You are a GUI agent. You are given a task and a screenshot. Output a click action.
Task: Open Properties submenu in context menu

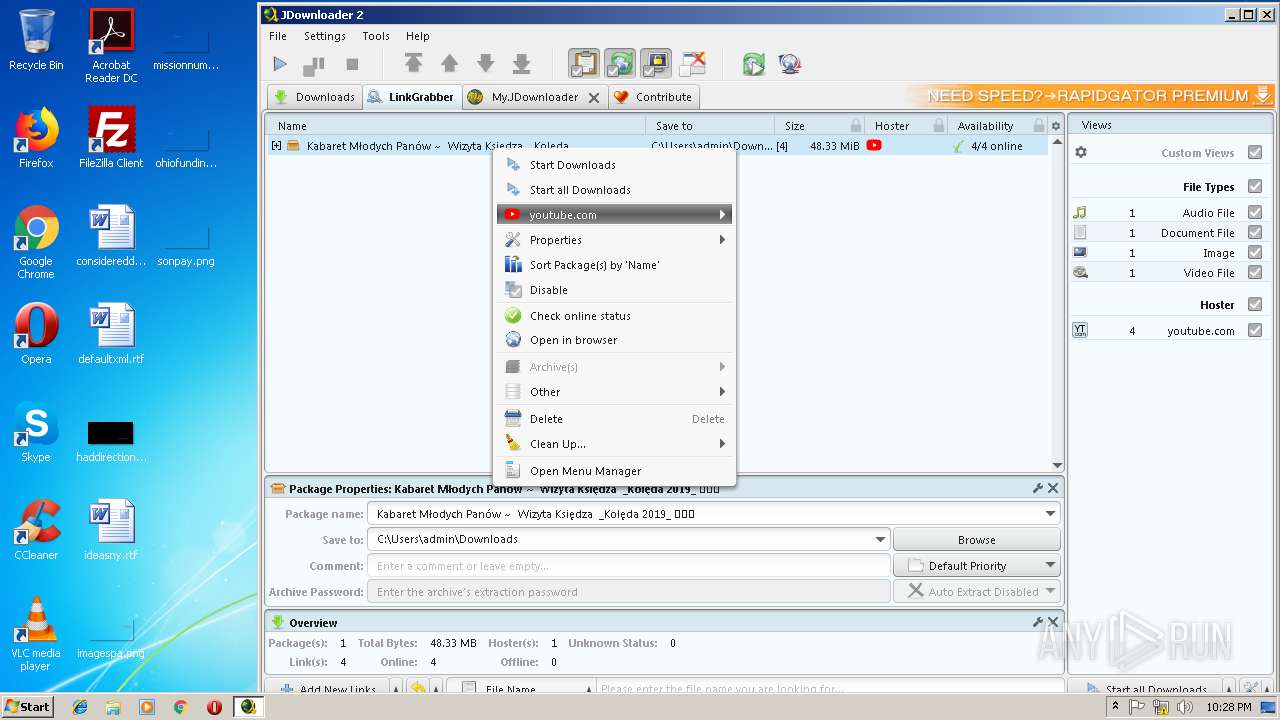[x=614, y=240]
